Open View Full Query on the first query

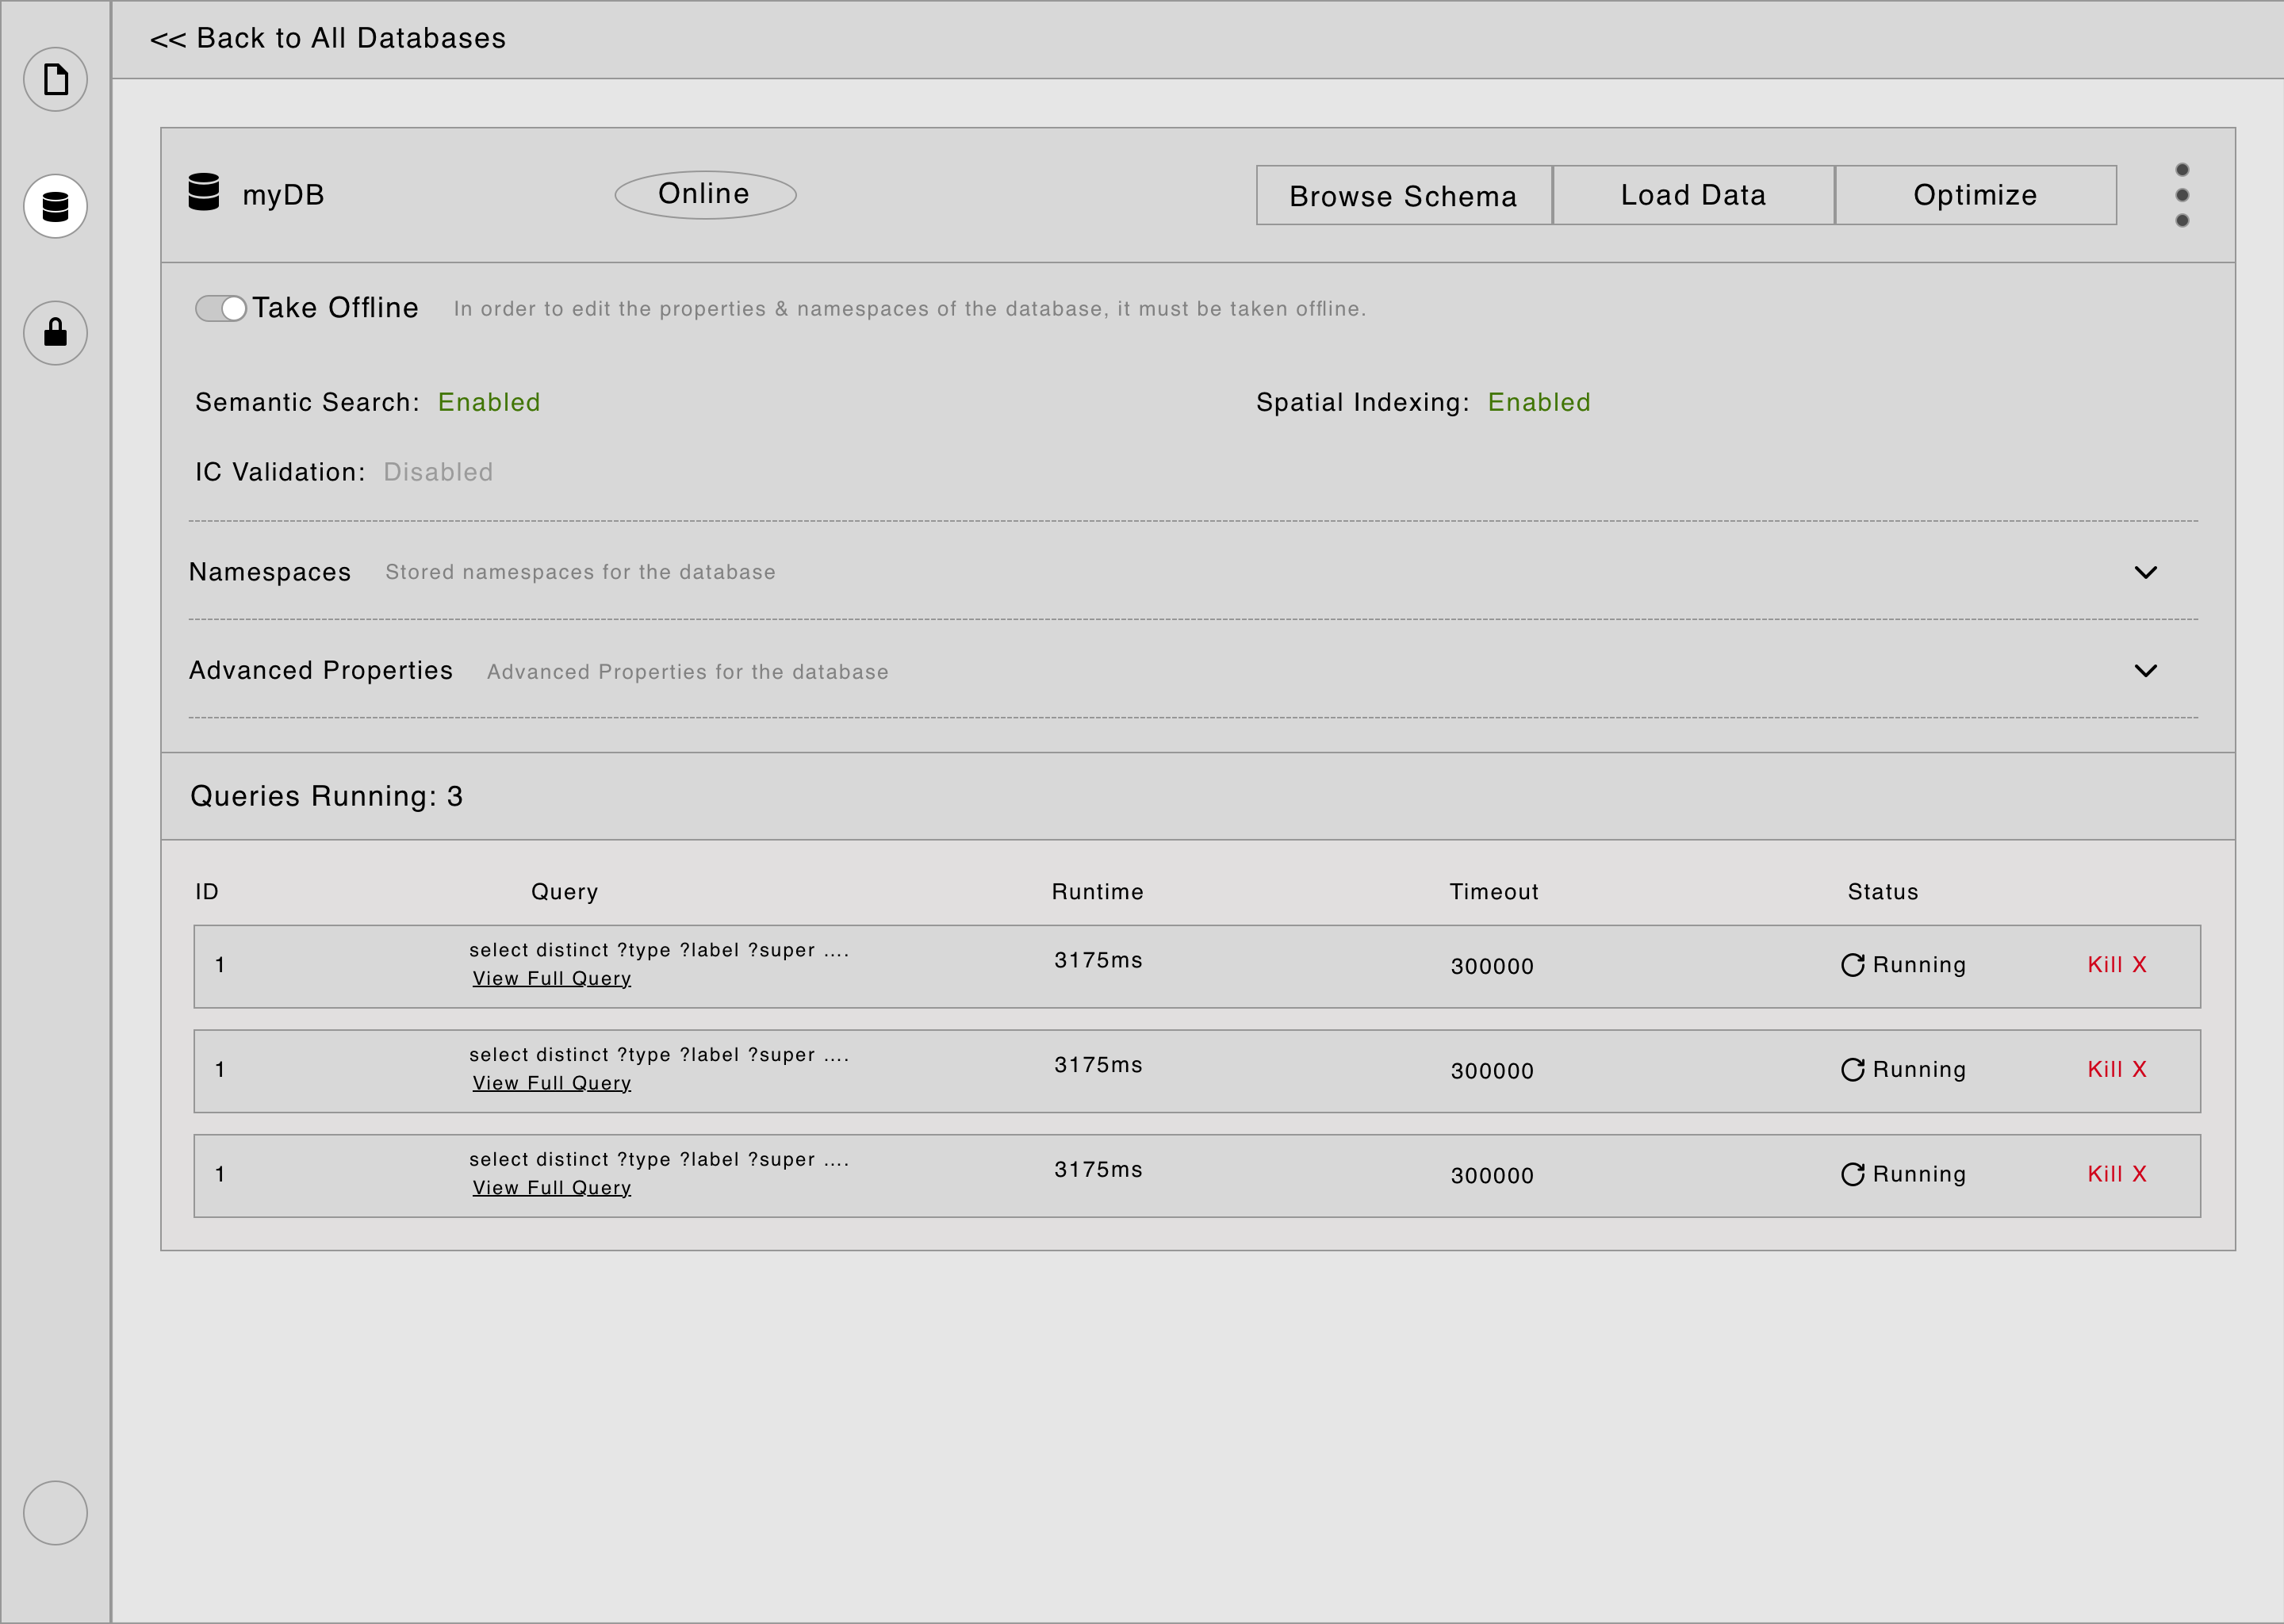coord(551,978)
